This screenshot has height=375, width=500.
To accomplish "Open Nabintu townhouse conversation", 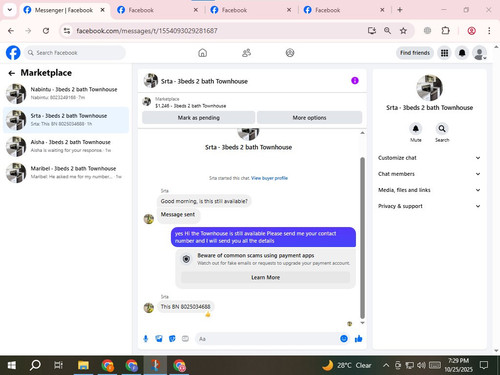I will (x=66, y=93).
